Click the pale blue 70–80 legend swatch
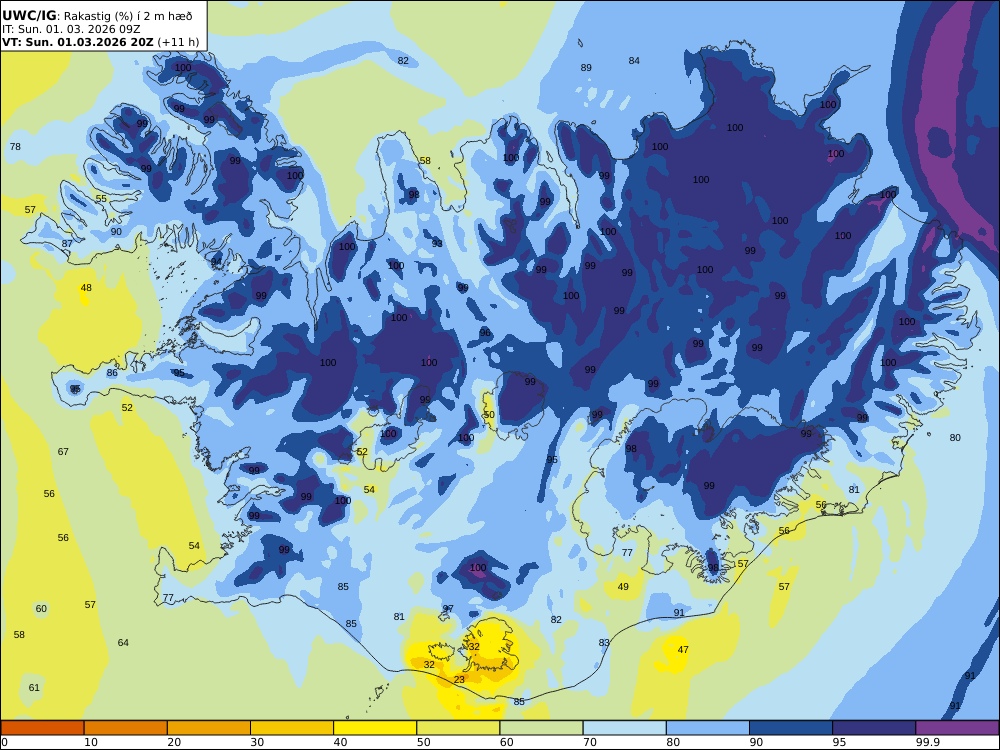This screenshot has height=750, width=1000. tap(624, 728)
